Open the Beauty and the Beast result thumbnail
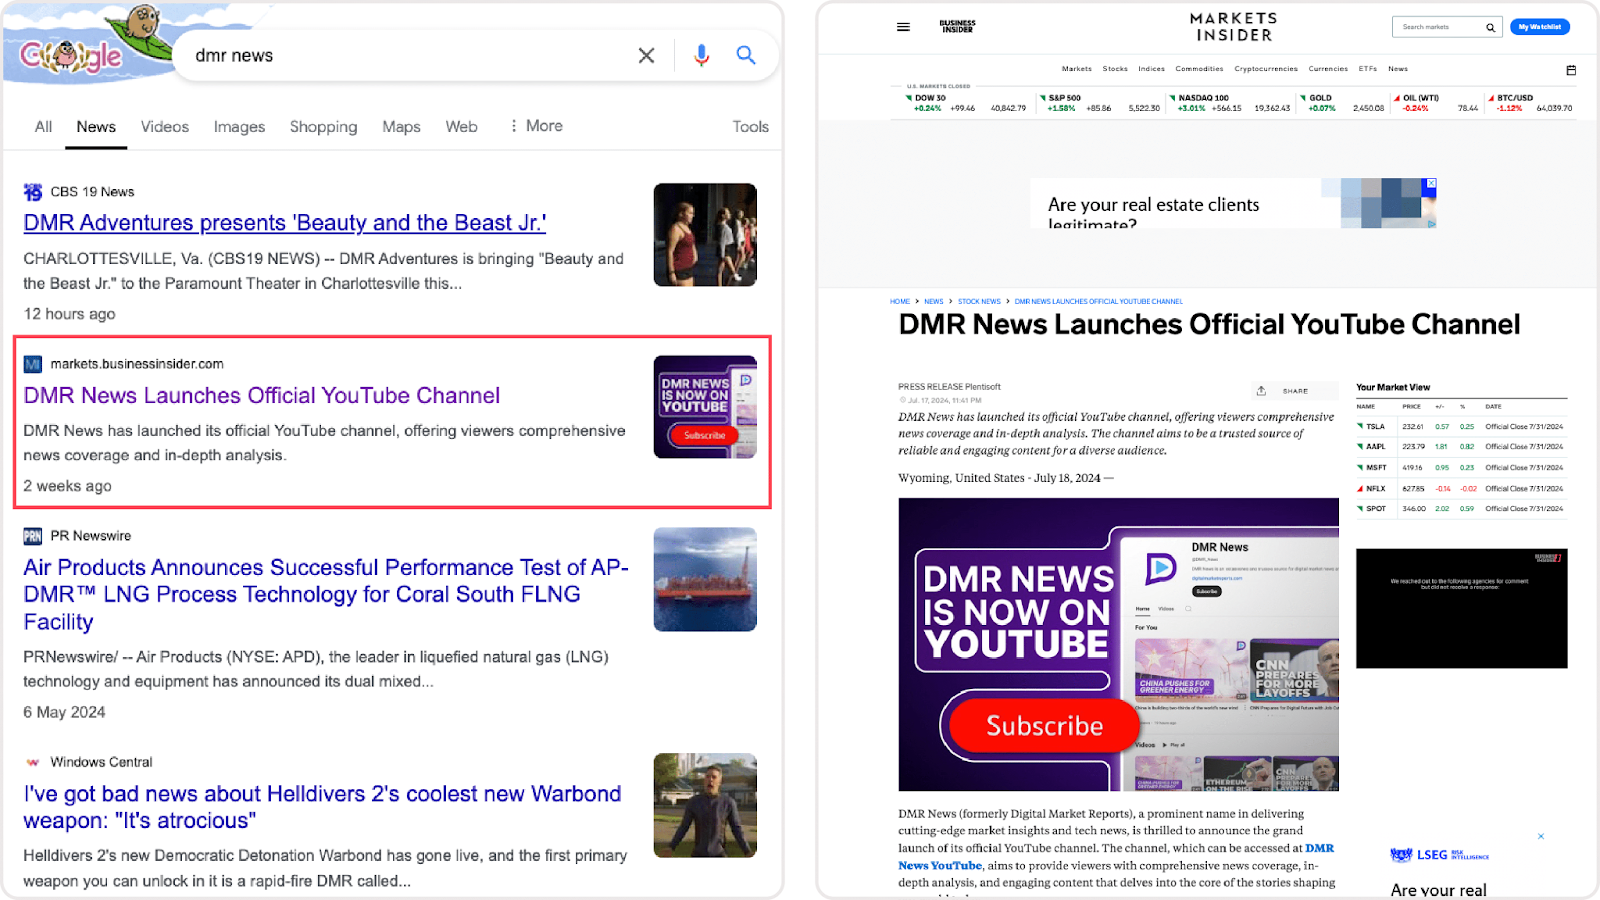Image resolution: width=1600 pixels, height=900 pixels. click(705, 235)
